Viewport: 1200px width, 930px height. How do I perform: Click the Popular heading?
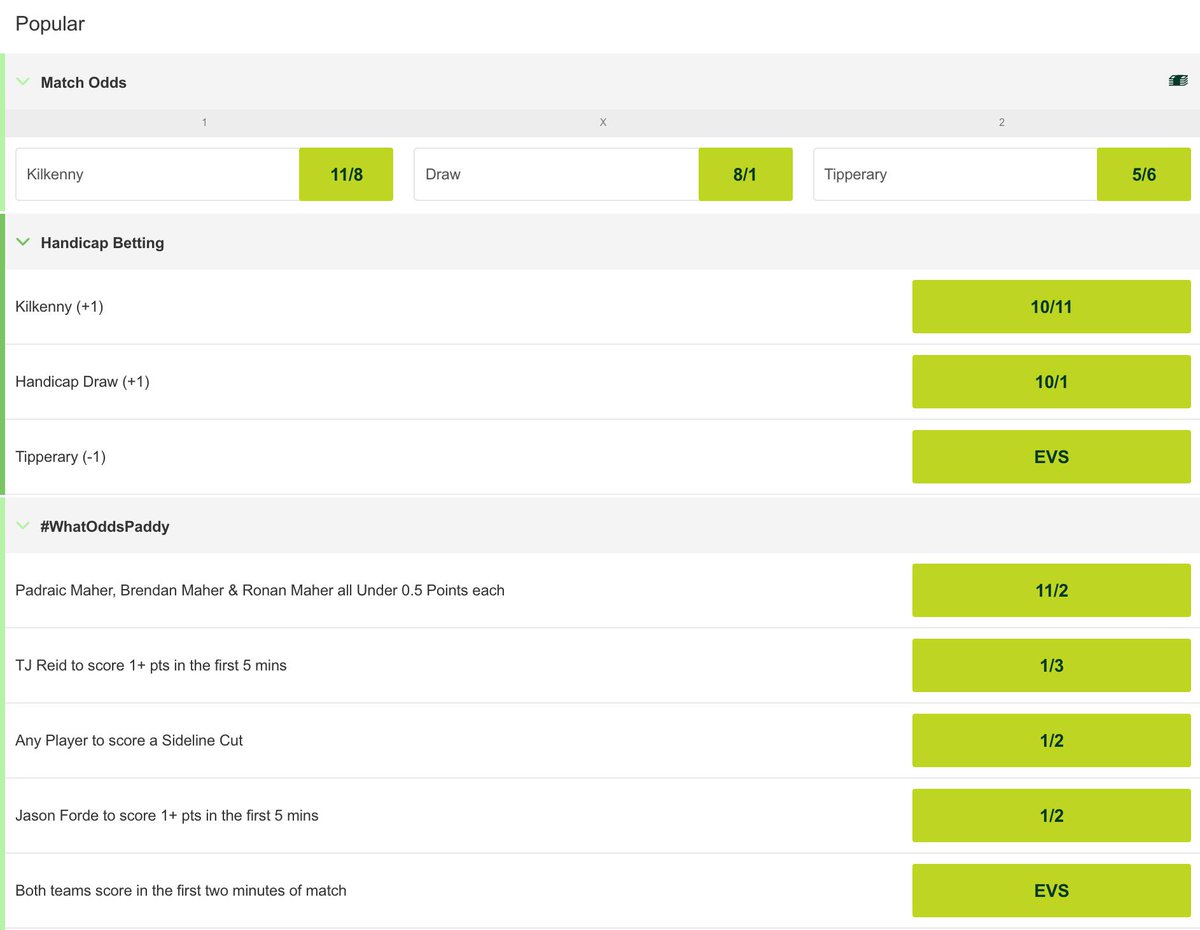50,24
